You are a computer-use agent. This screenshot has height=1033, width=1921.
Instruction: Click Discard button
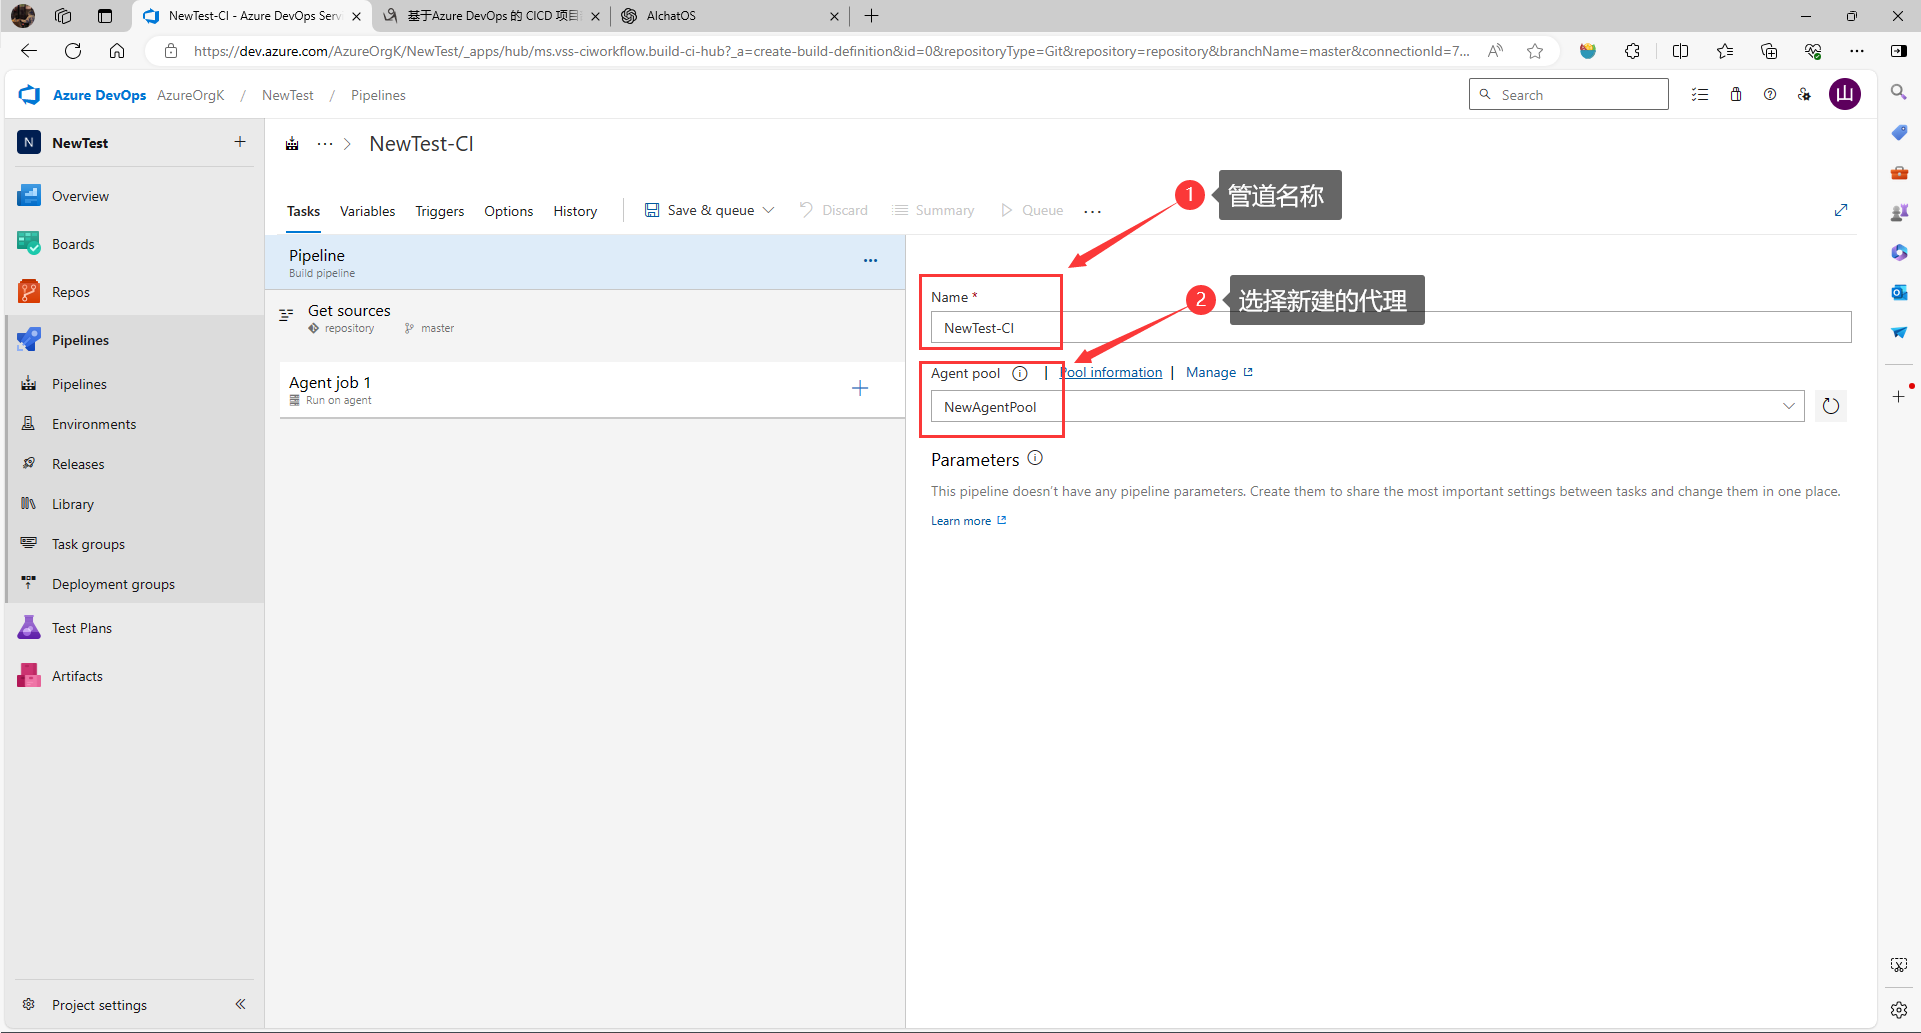pos(833,210)
